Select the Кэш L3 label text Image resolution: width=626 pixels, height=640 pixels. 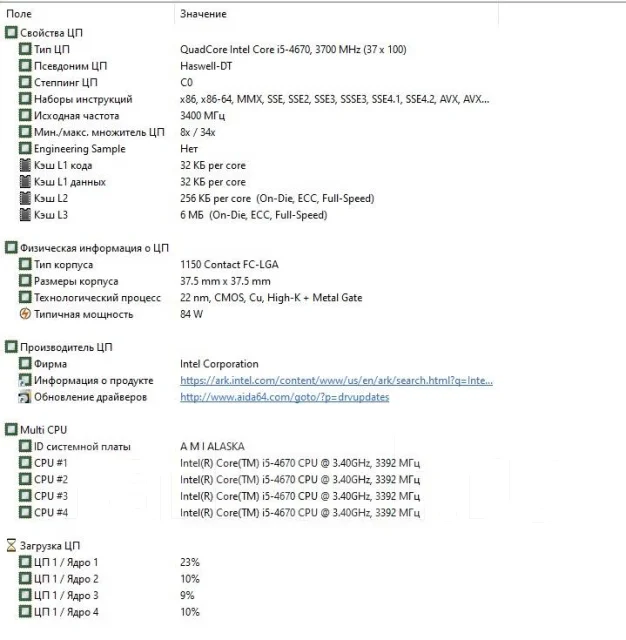click(x=51, y=215)
